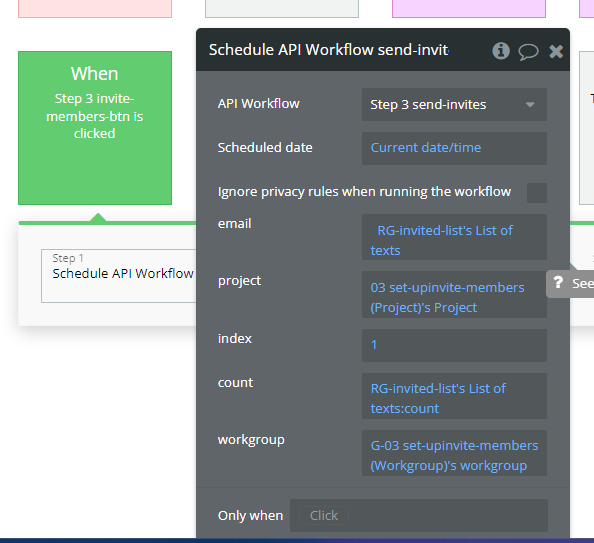Click the question mark See reference icon
This screenshot has height=543, width=594.
point(558,283)
